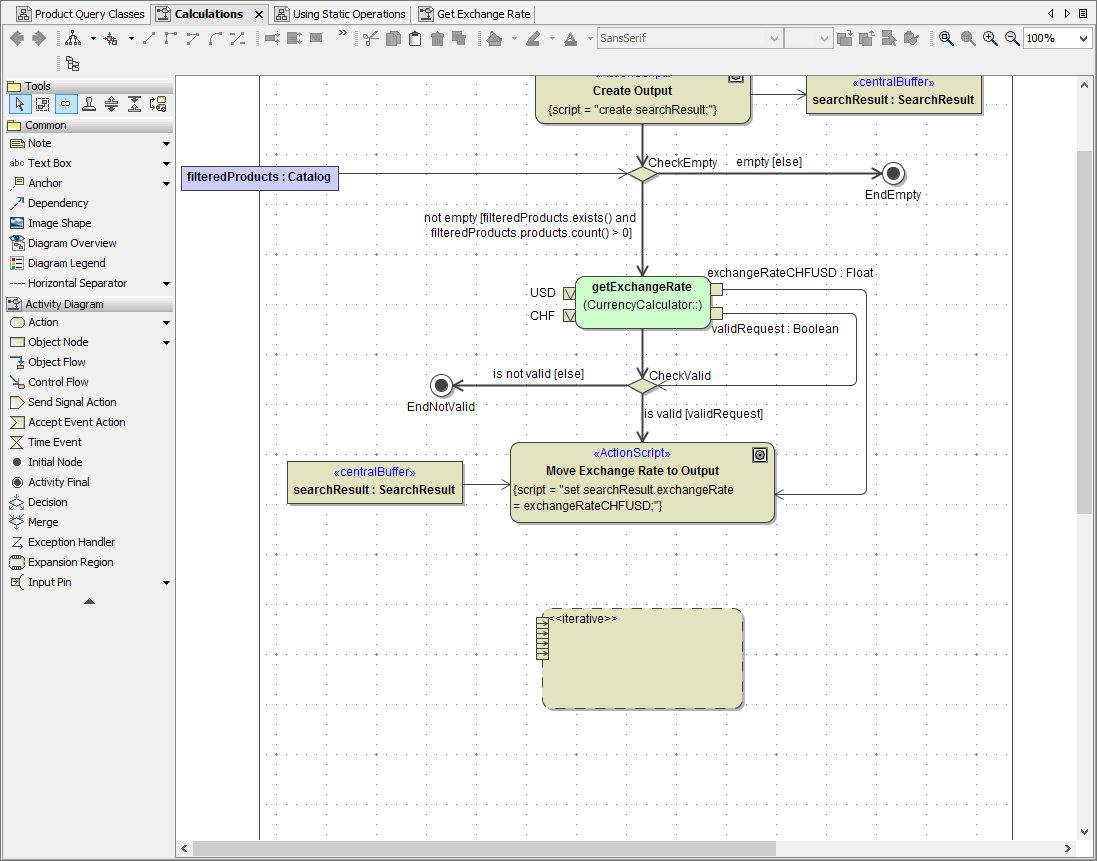Click the text color icon in toolbar
Viewport: 1097px width, 861px height.
[x=571, y=38]
